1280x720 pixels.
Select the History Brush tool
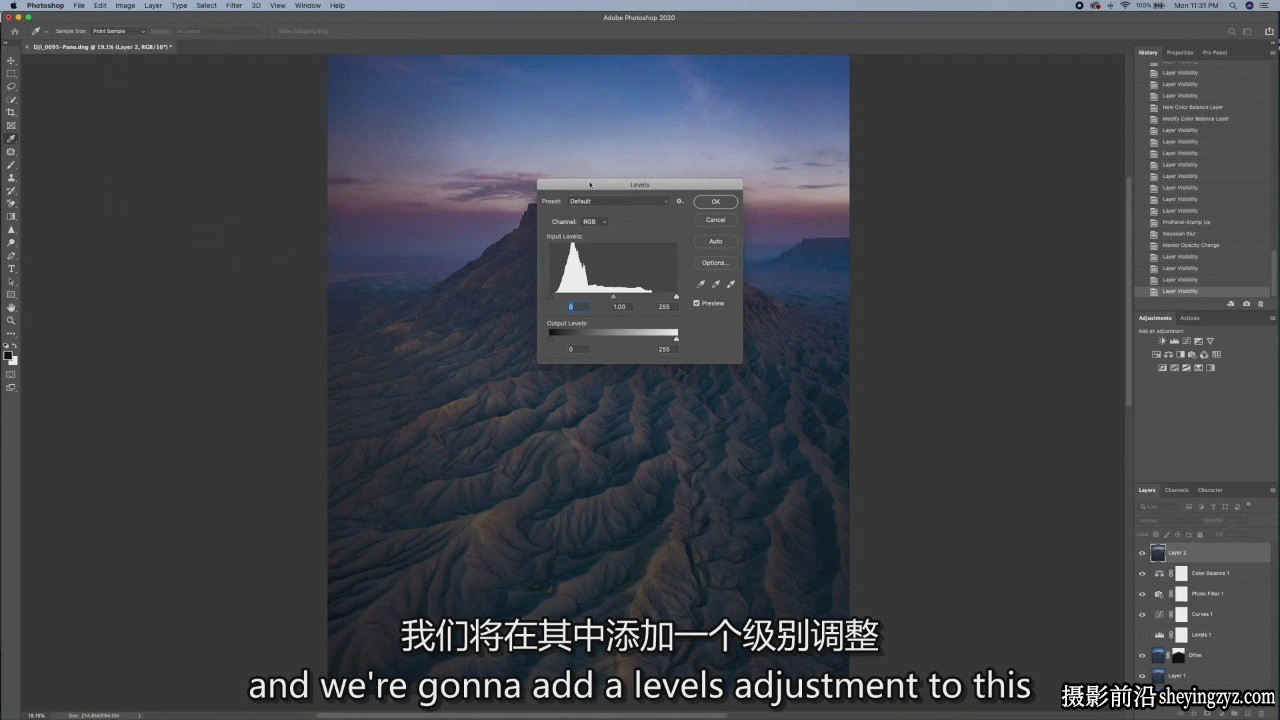coord(11,191)
